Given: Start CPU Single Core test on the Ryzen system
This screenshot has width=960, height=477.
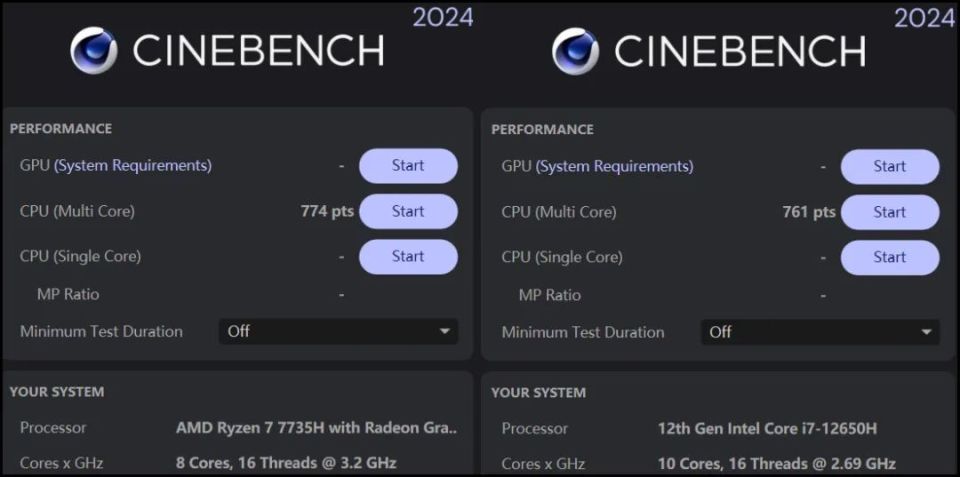Looking at the screenshot, I should click(408, 256).
